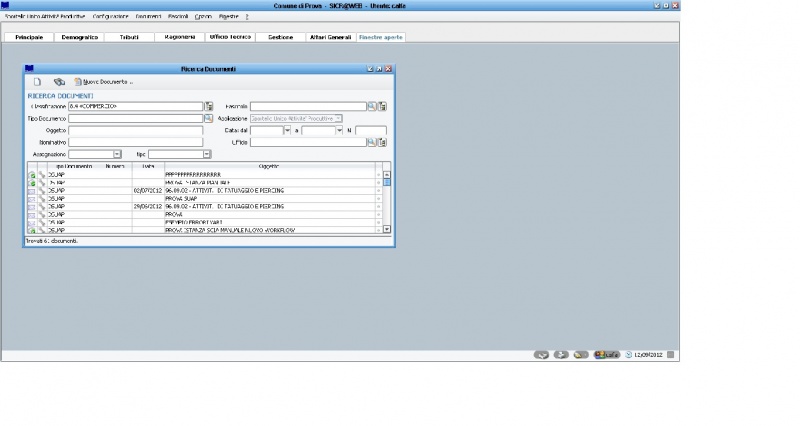Switch to the Finestre aperte tab
This screenshot has height=426, width=800.
click(381, 37)
